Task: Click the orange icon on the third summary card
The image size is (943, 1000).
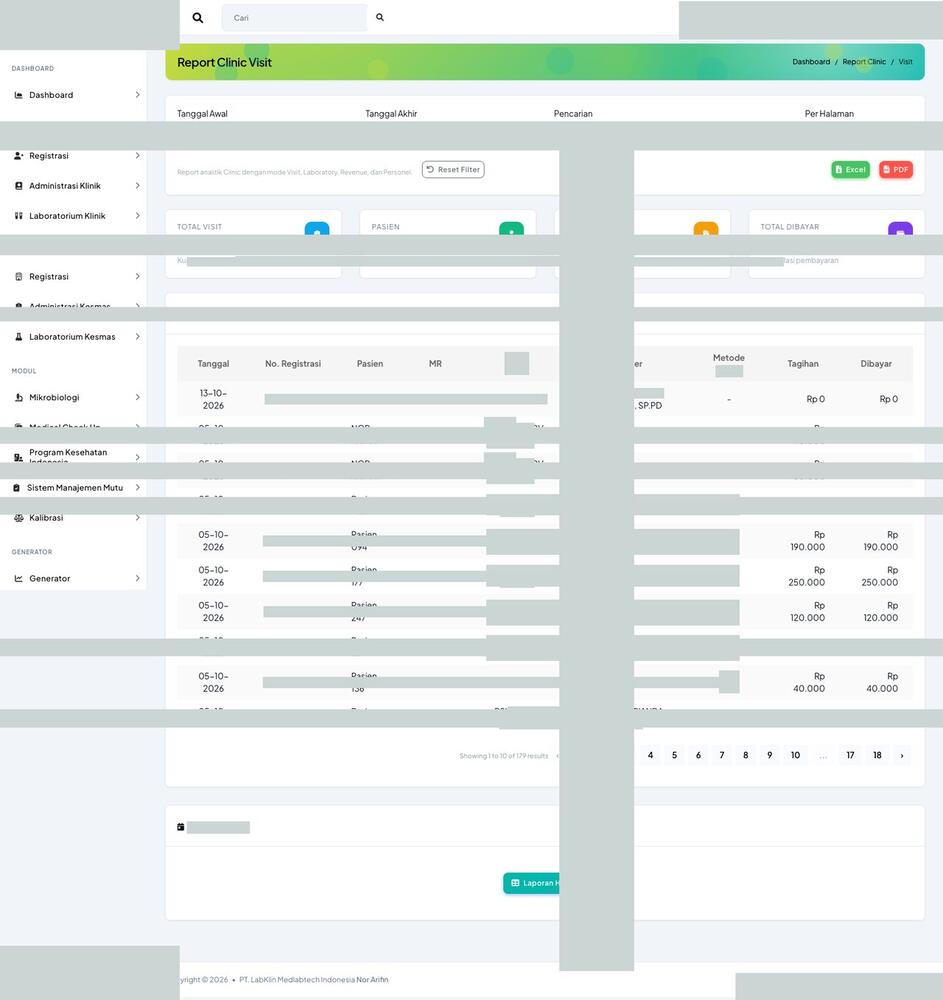Action: 706,228
